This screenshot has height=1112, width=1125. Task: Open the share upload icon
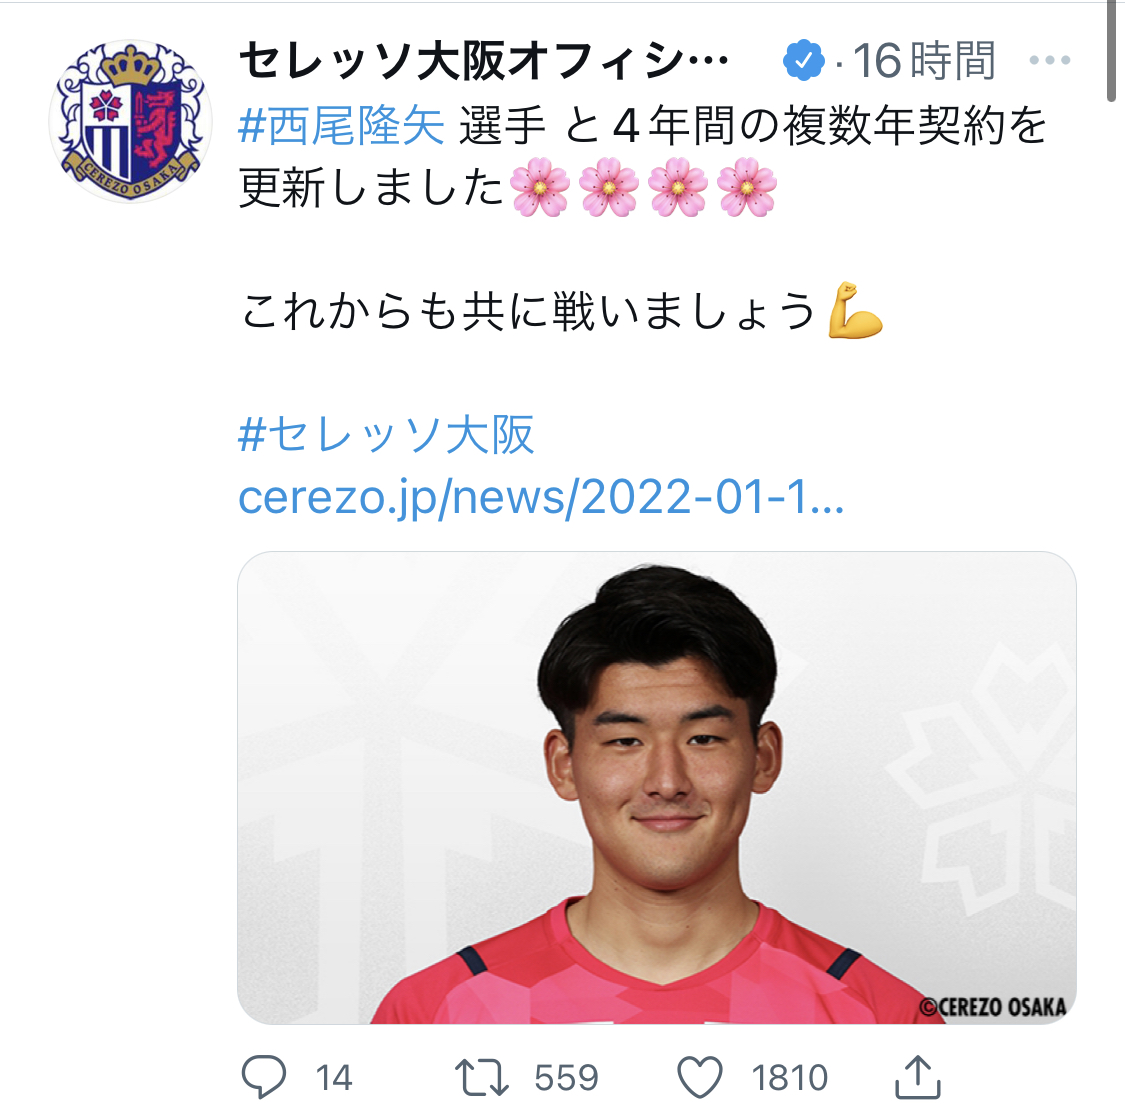coord(918,1076)
